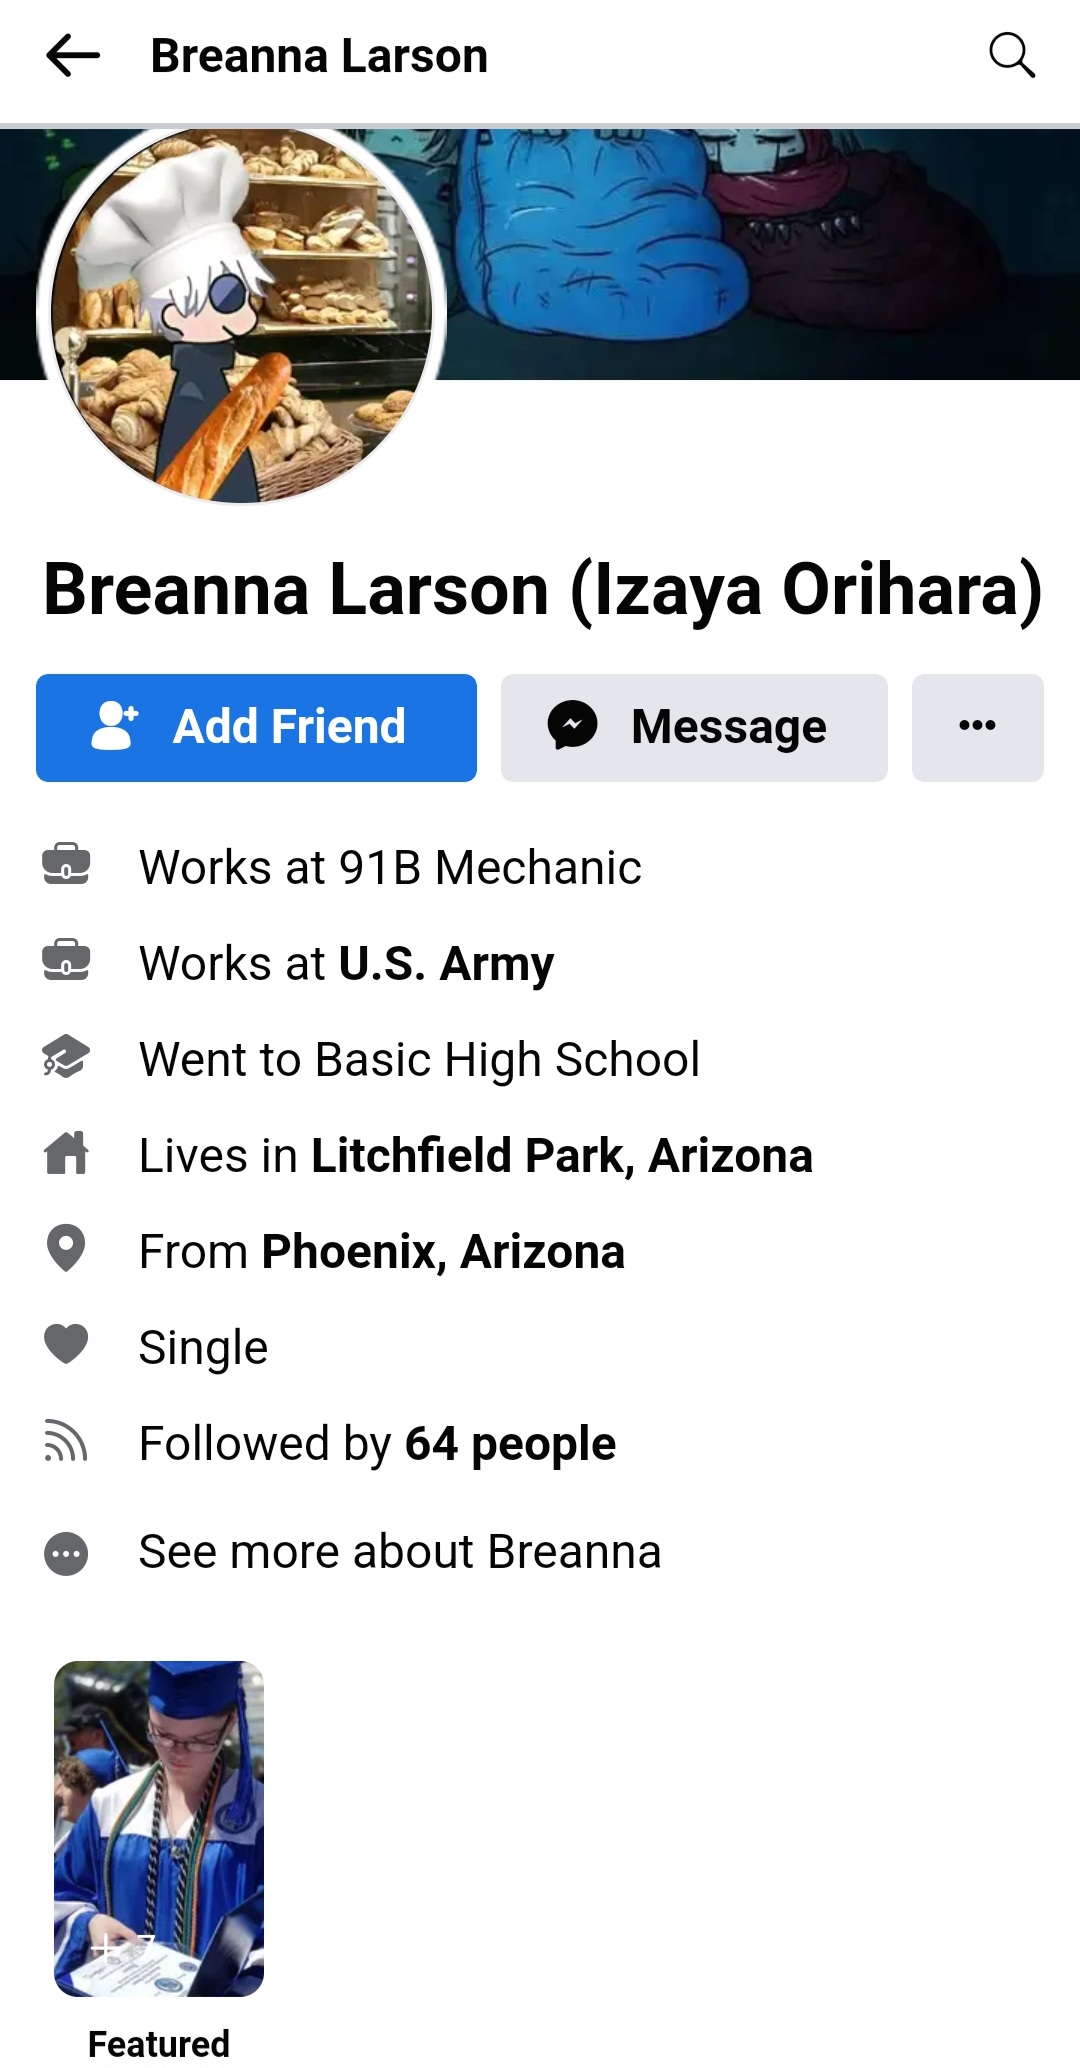Tap the heart relationship status icon
The image size is (1080, 2068).
pos(66,1345)
